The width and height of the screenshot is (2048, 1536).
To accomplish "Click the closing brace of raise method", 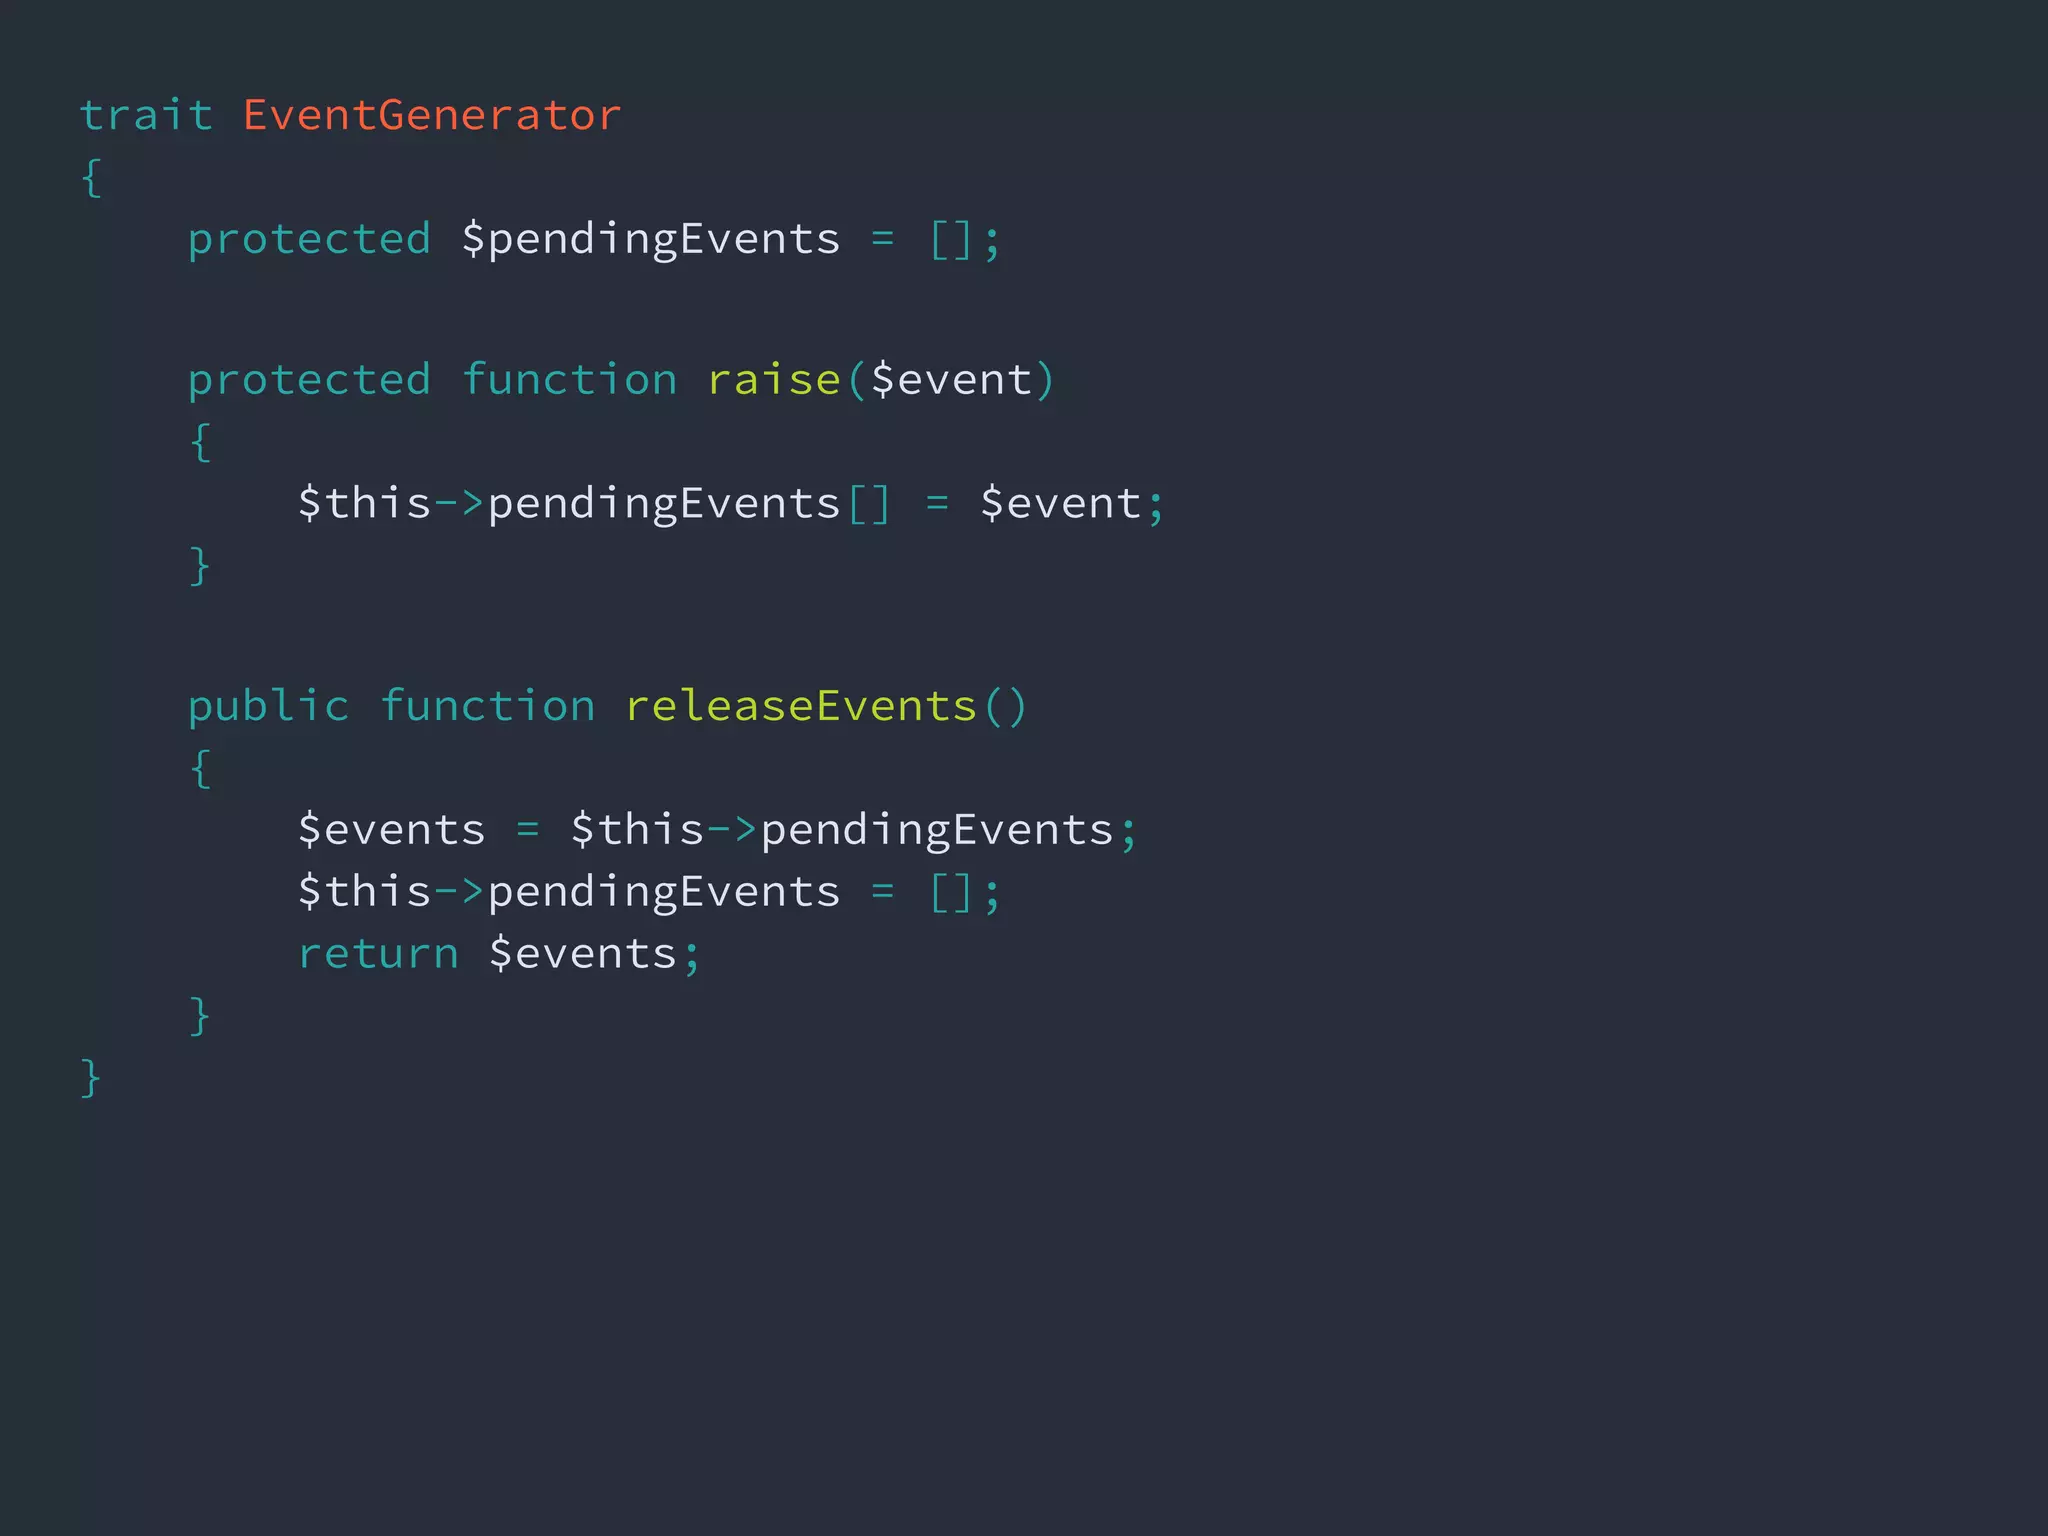I will (200, 565).
